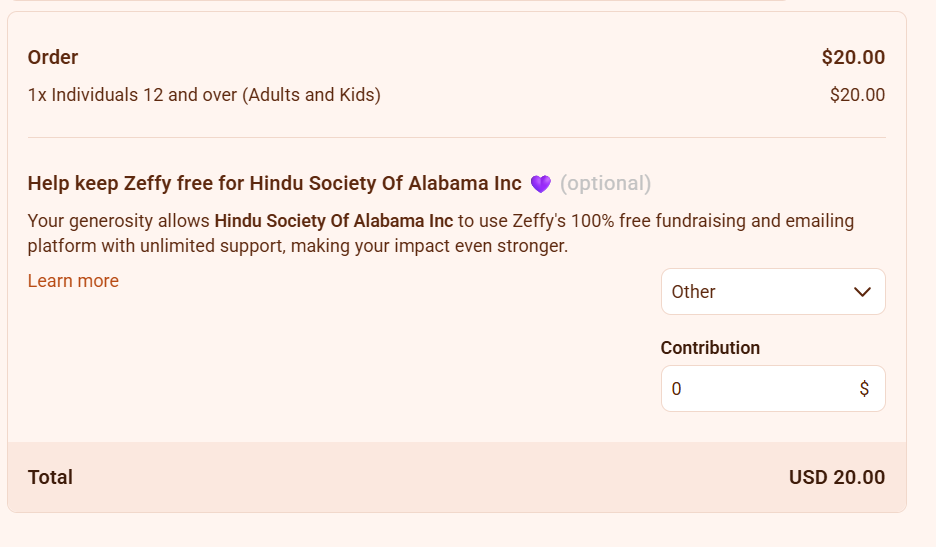Image resolution: width=936 pixels, height=547 pixels.
Task: Click the USD 20.00 total amount
Action: coord(837,477)
